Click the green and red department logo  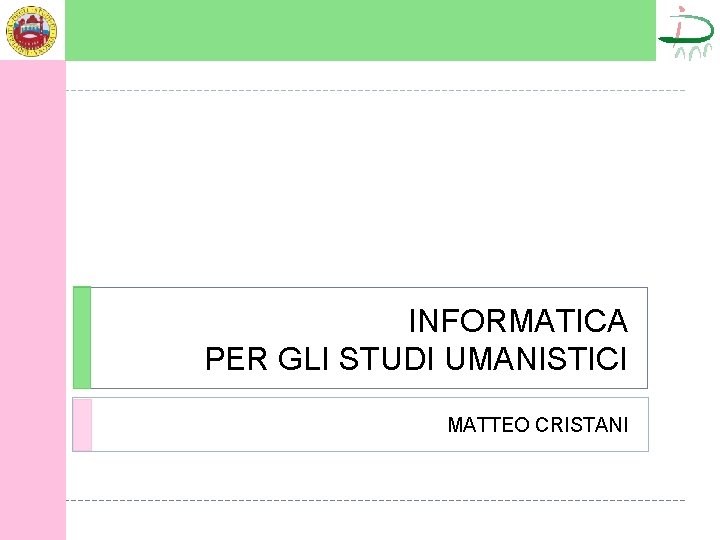[686, 32]
